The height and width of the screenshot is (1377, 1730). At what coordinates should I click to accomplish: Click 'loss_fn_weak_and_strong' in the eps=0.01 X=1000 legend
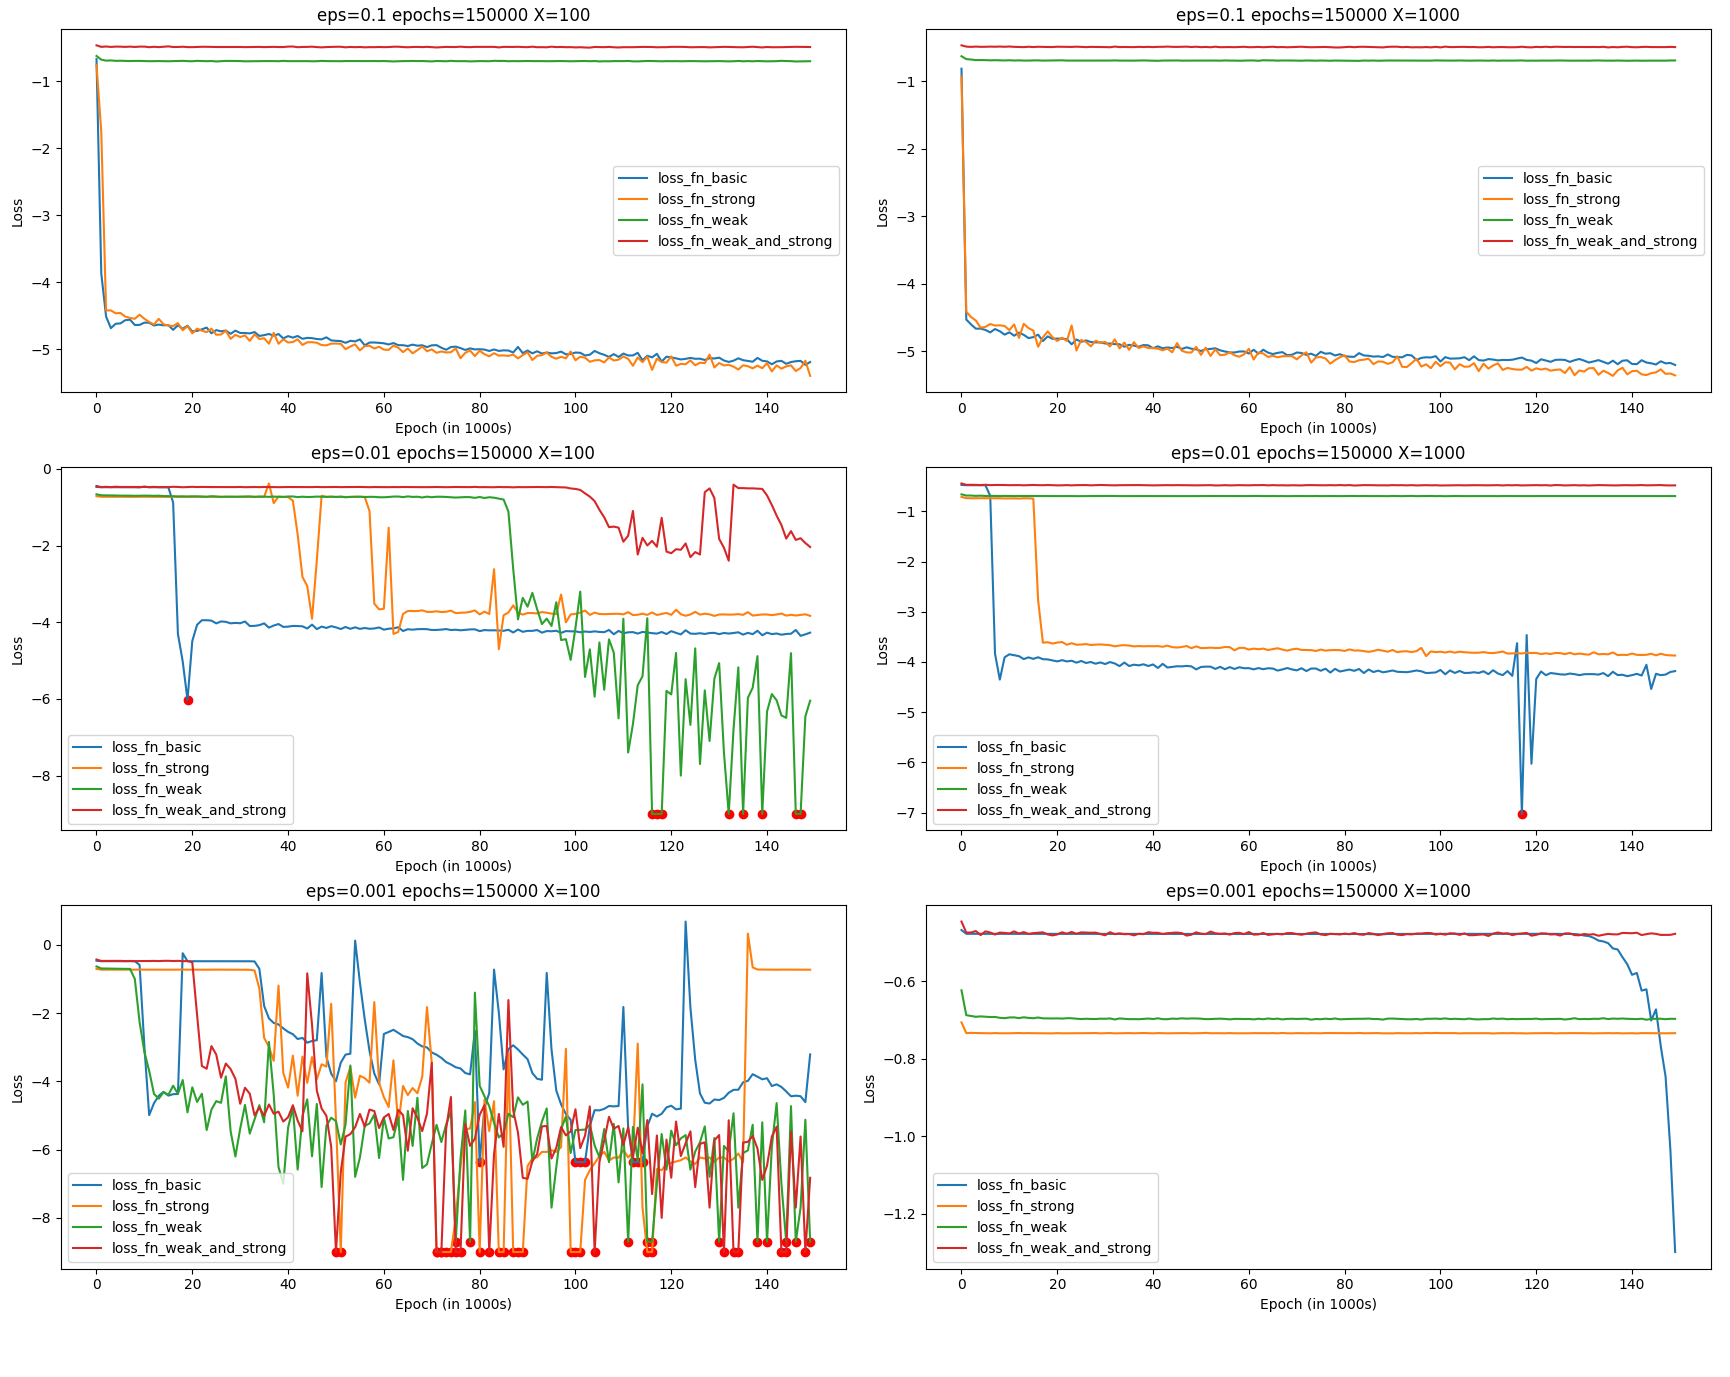1064,810
